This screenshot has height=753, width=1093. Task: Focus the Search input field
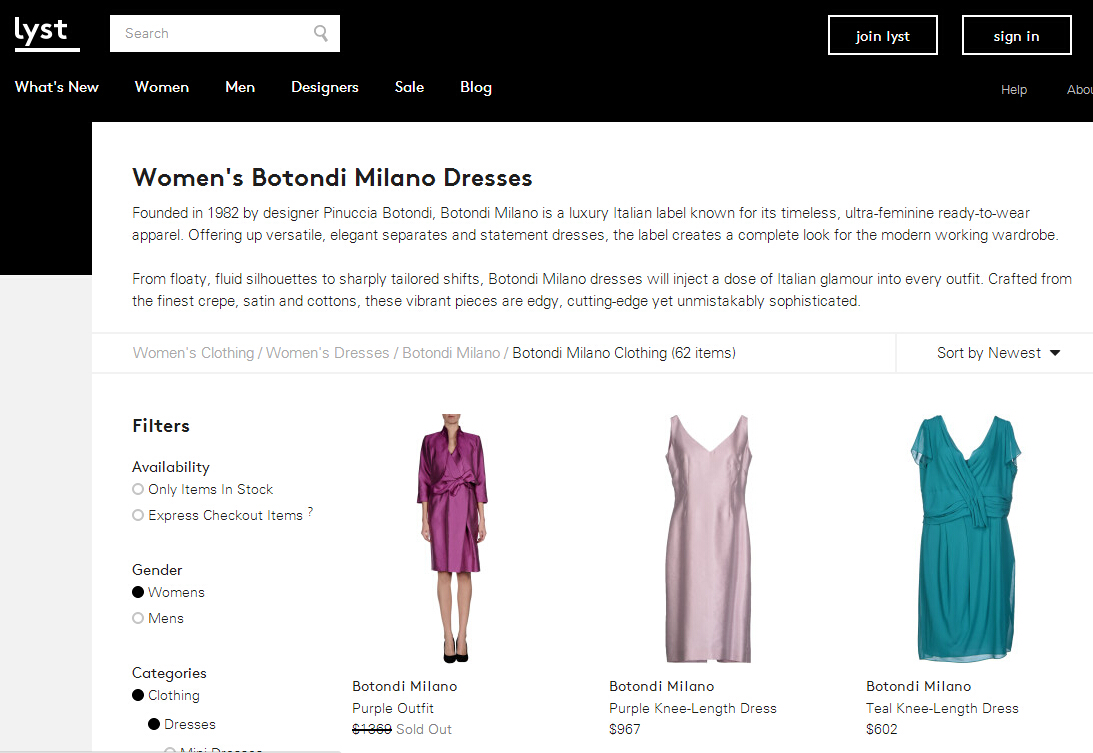[x=224, y=33]
